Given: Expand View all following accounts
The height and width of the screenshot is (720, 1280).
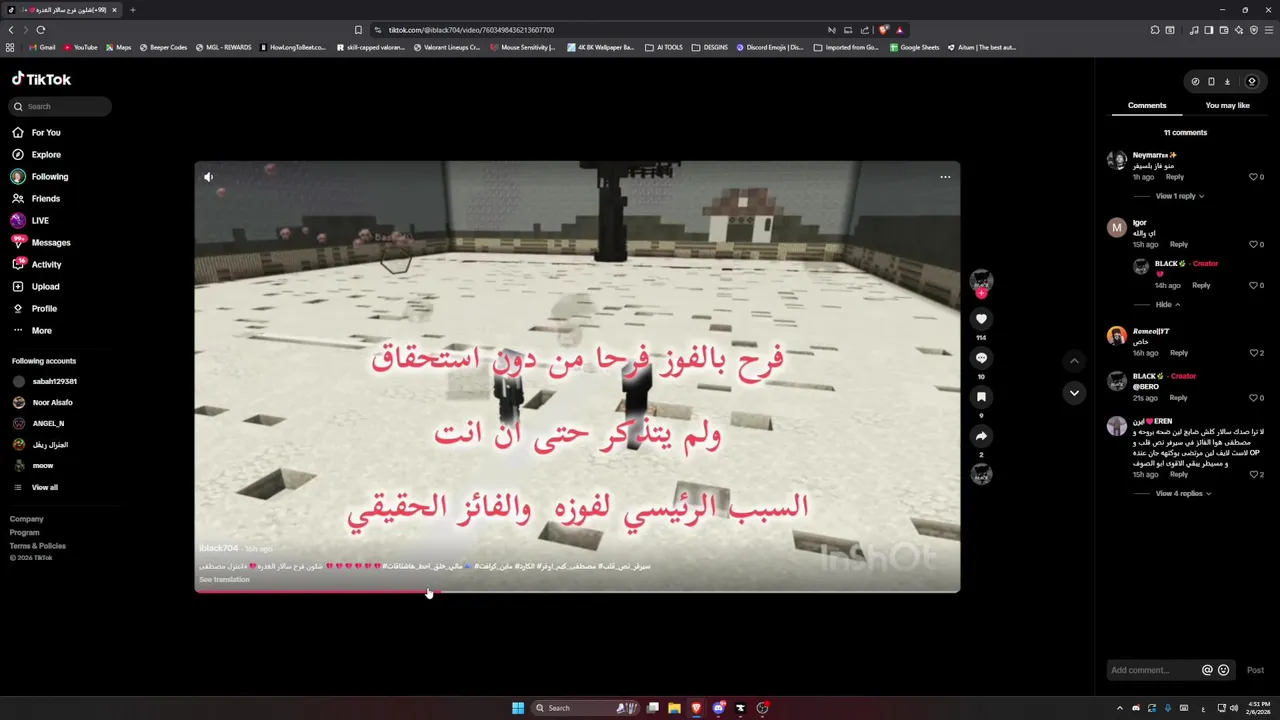Looking at the screenshot, I should coord(35,487).
